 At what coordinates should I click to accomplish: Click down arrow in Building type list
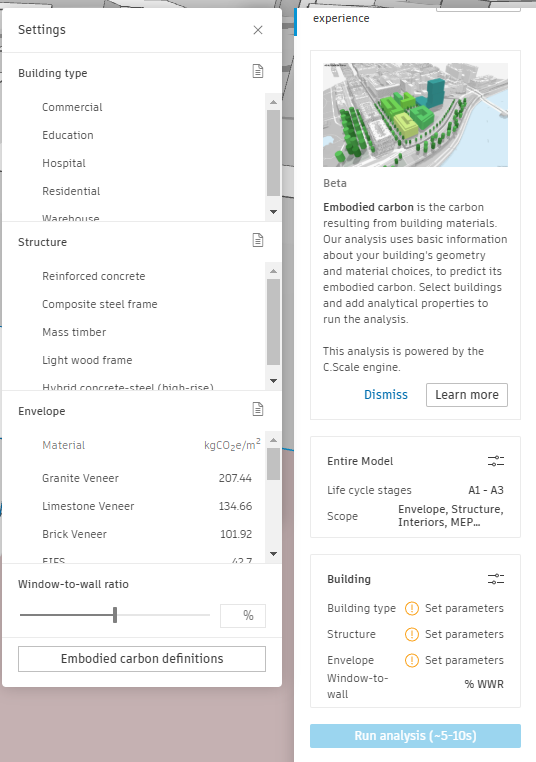[274, 212]
